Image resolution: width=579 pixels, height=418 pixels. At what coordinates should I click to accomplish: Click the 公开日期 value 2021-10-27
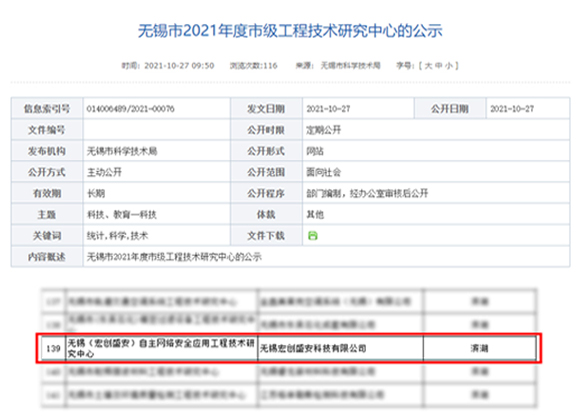512,109
